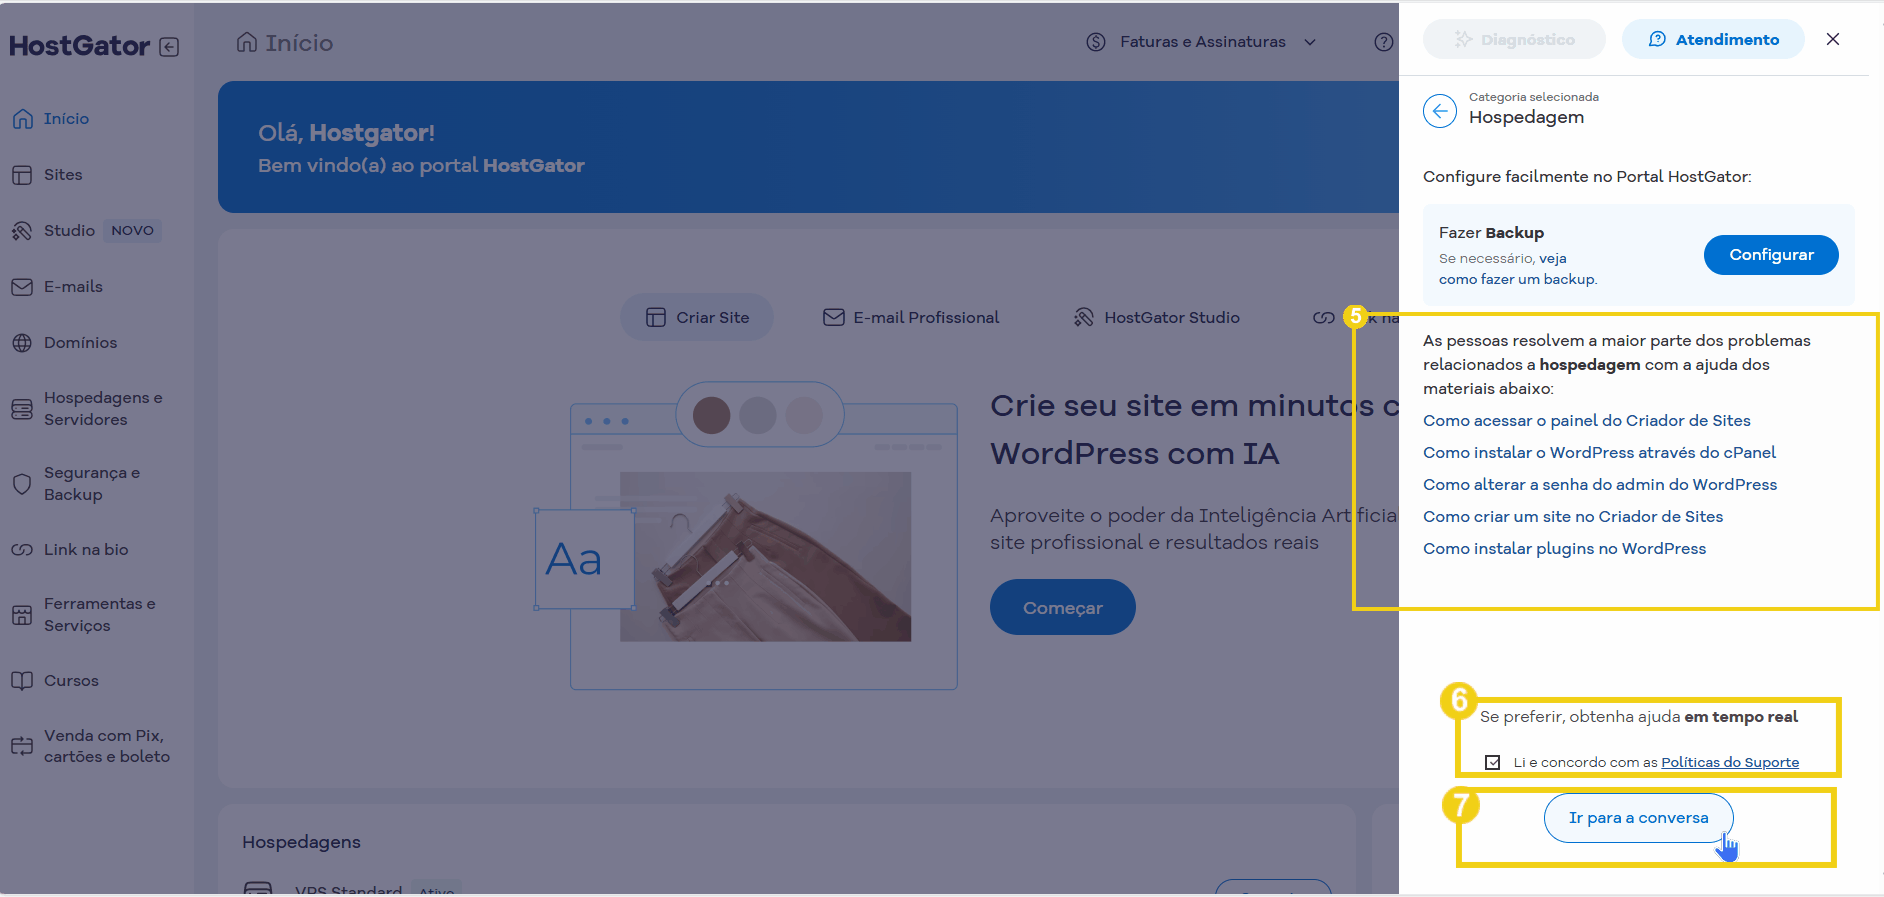Viewport: 1884px width, 897px height.
Task: Open Cursos in the sidebar
Action: click(x=55, y=681)
